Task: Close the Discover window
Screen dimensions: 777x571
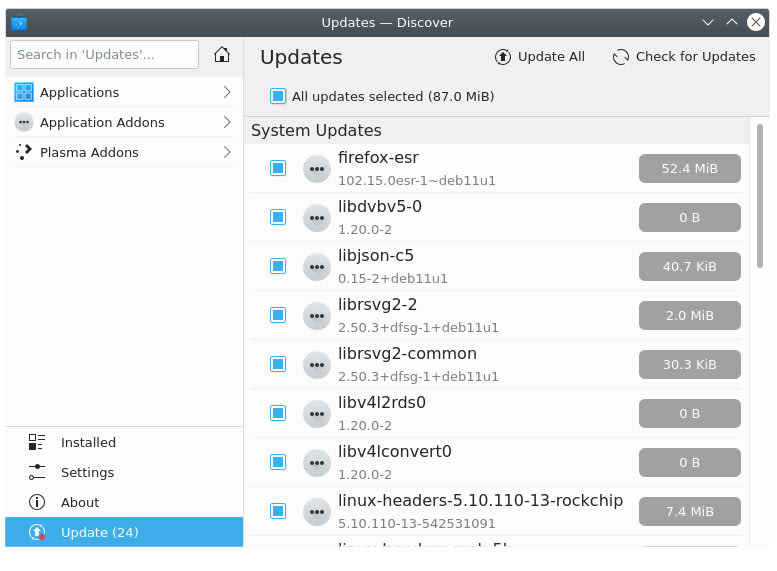Action: (756, 22)
